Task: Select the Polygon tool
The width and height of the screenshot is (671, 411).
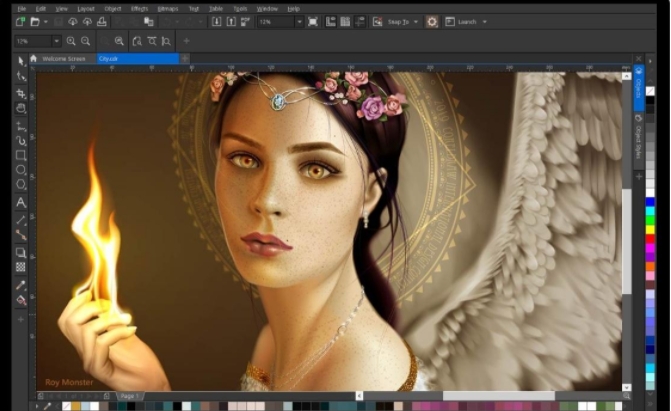Action: pyautogui.click(x=21, y=185)
